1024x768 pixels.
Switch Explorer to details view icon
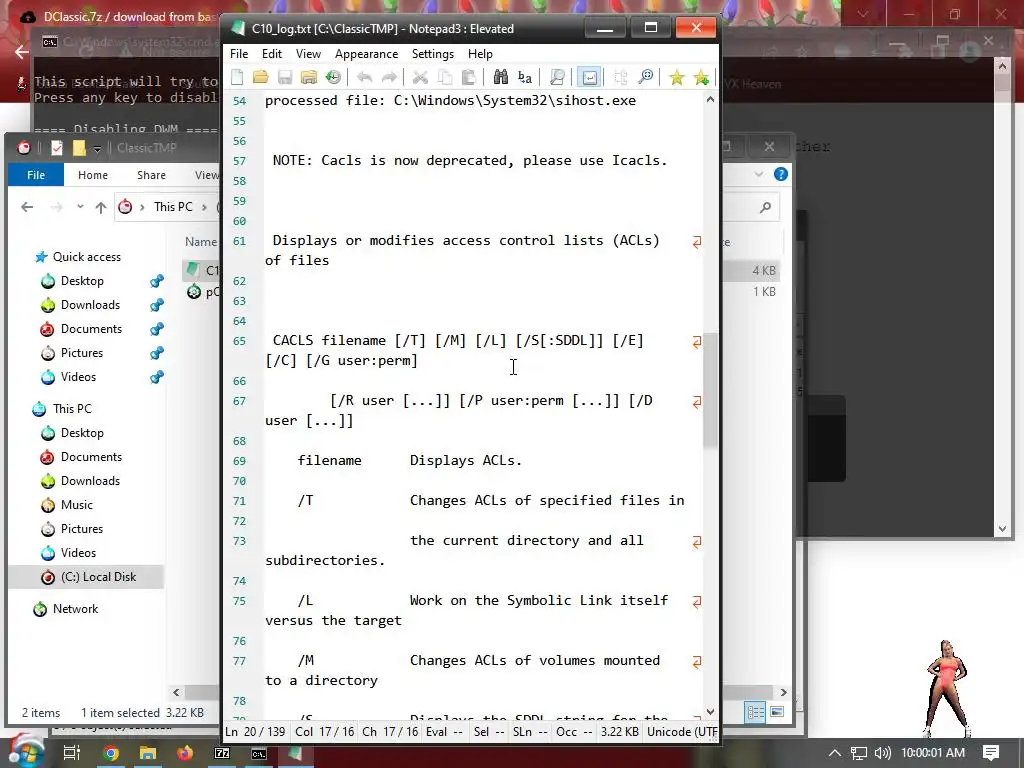click(x=756, y=712)
